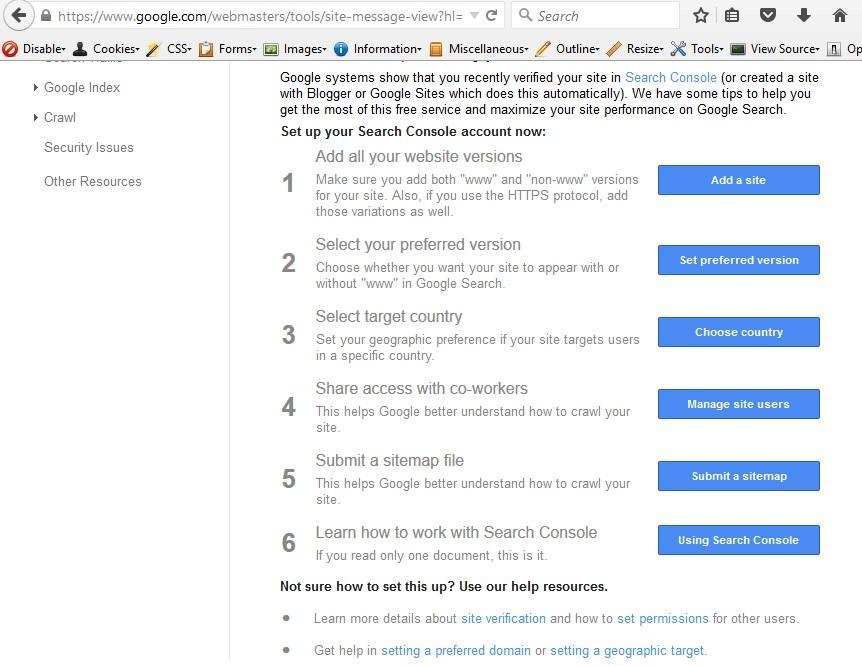862x666 pixels.
Task: Click the Images picture icon
Action: click(270, 49)
